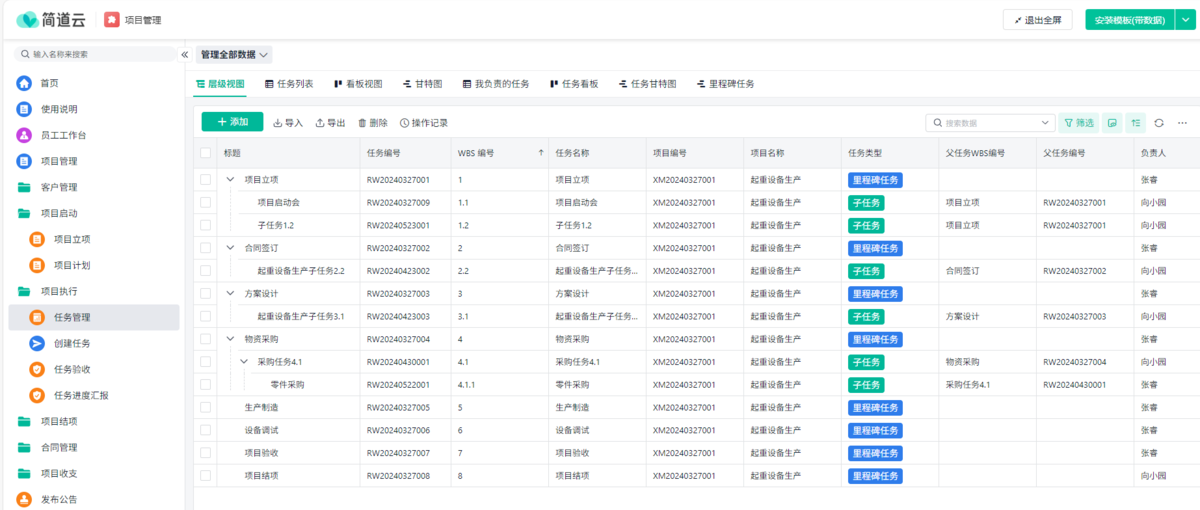
Task: Check the 物资采购 row checkbox
Action: [x=206, y=339]
